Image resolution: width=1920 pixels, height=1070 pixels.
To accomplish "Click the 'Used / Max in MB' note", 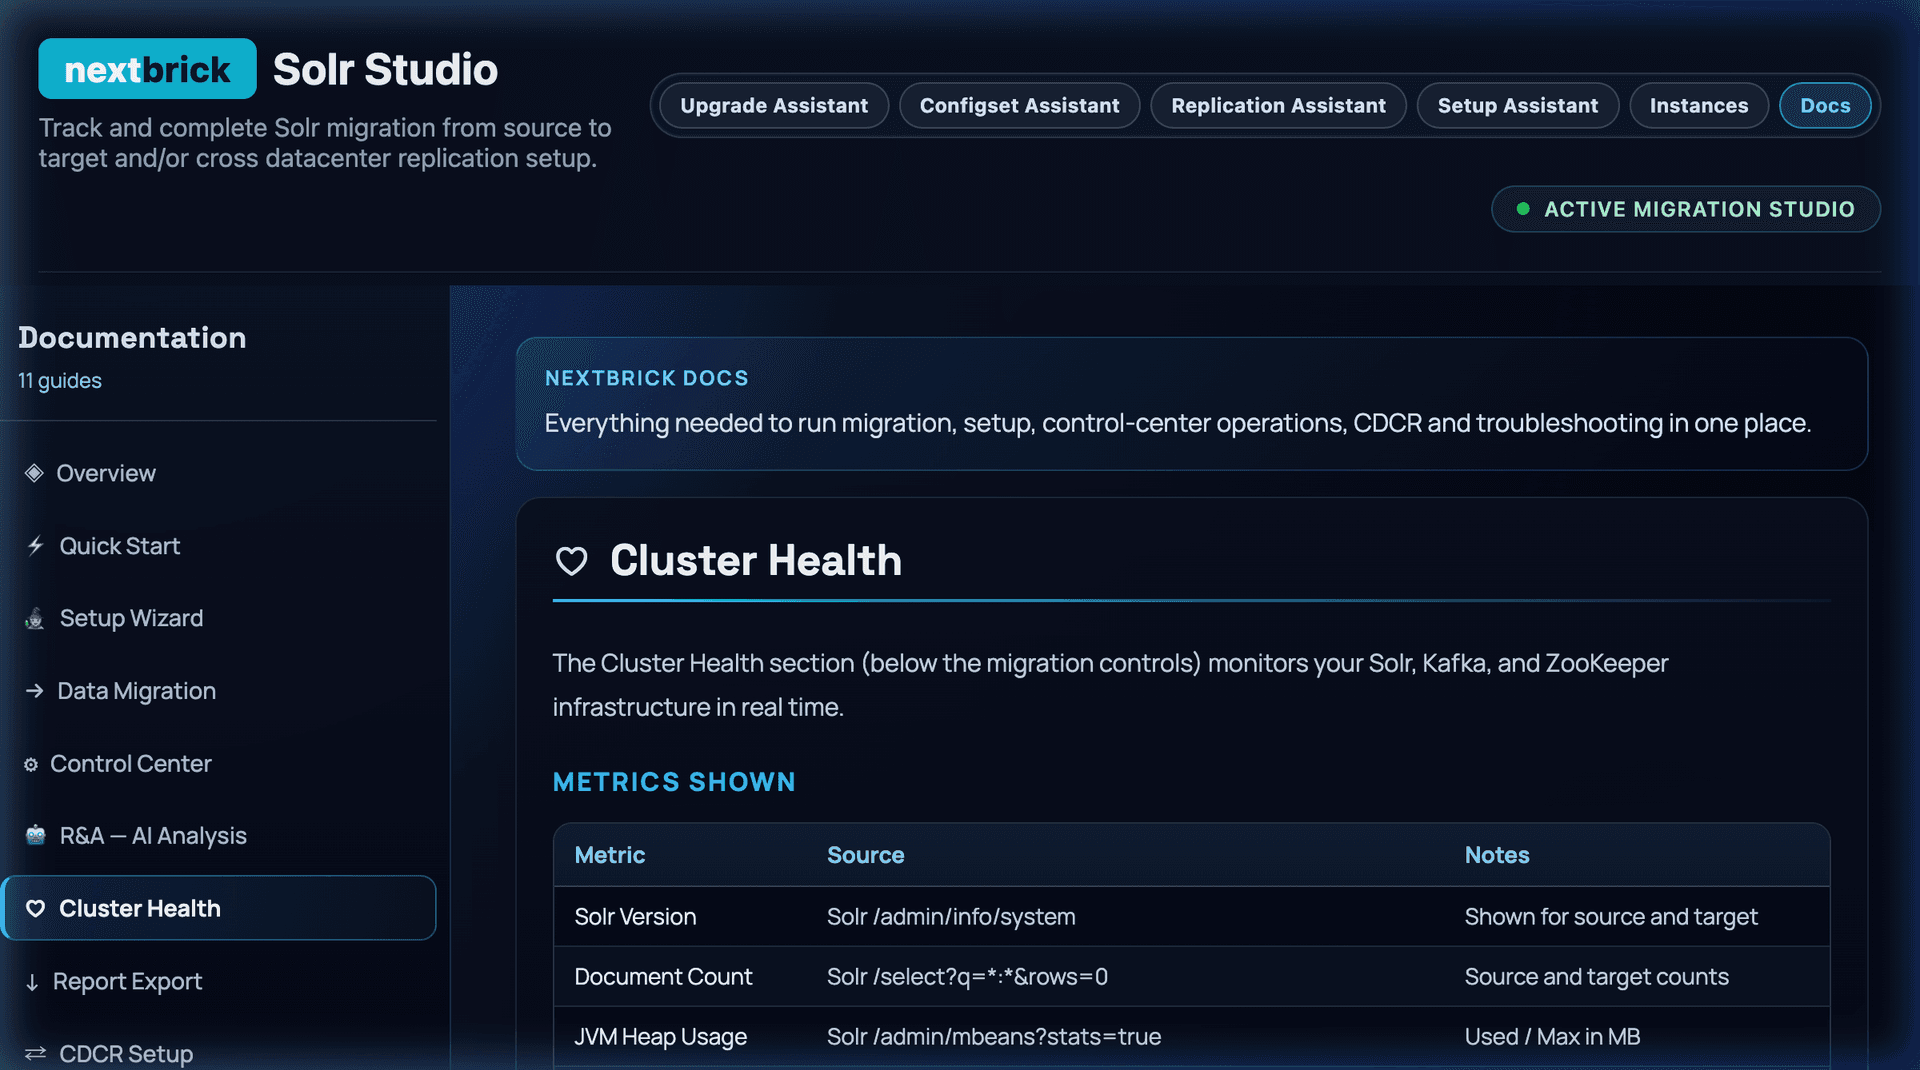I will 1552,1037.
